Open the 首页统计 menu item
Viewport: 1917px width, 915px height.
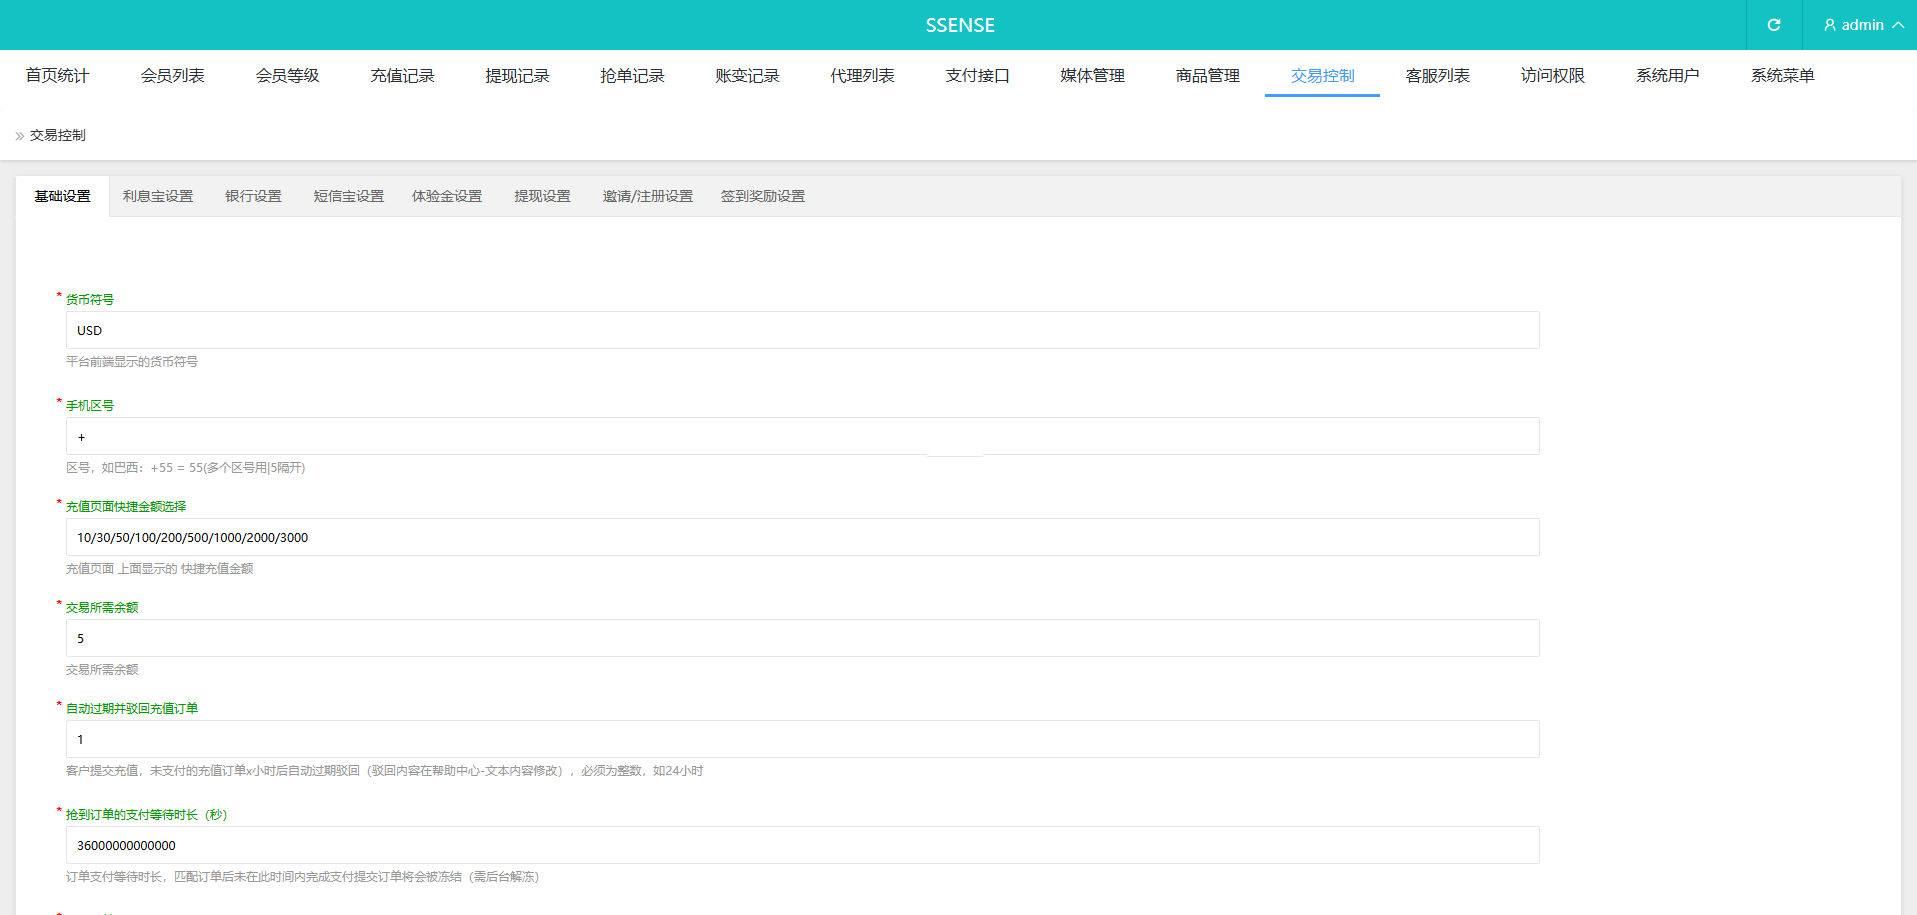57,76
